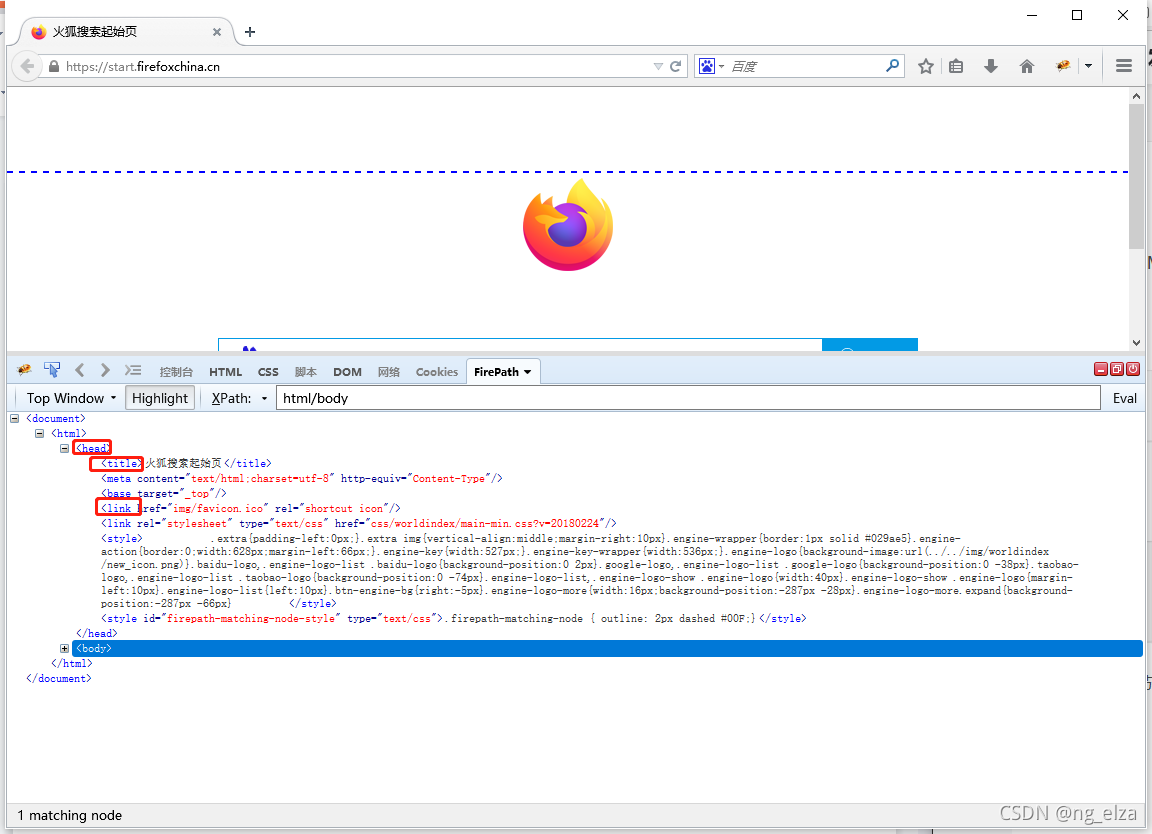The height and width of the screenshot is (834, 1152).
Task: Select the favicon link element row
Action: click(251, 508)
